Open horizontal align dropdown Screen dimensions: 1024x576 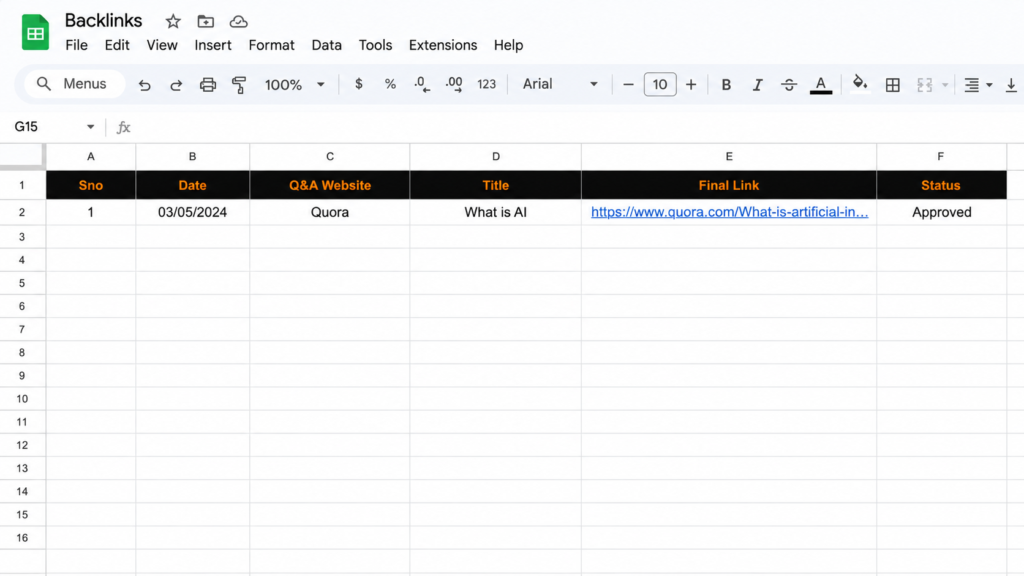tap(978, 85)
